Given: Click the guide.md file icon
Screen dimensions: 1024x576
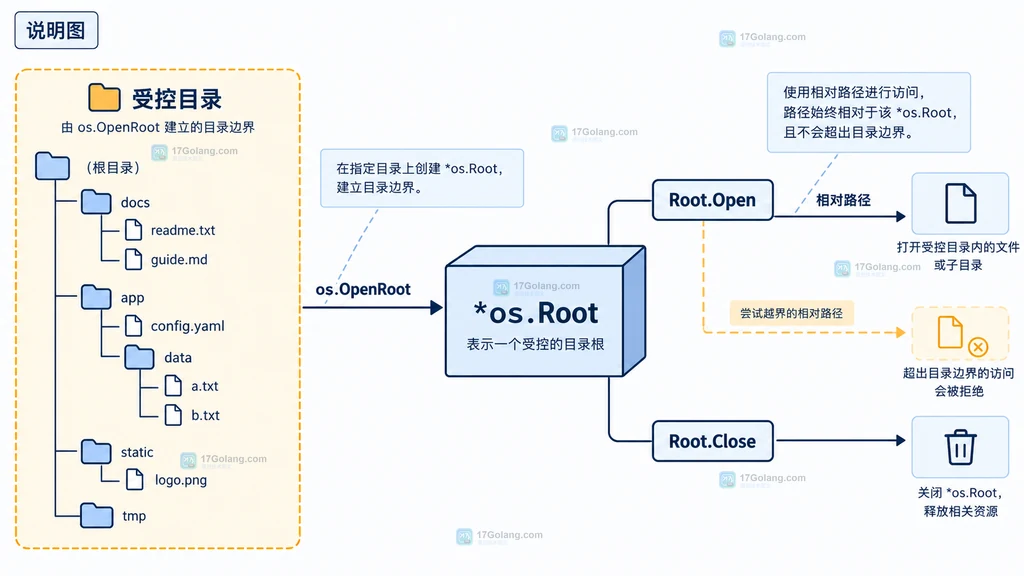Looking at the screenshot, I should pos(133,259).
